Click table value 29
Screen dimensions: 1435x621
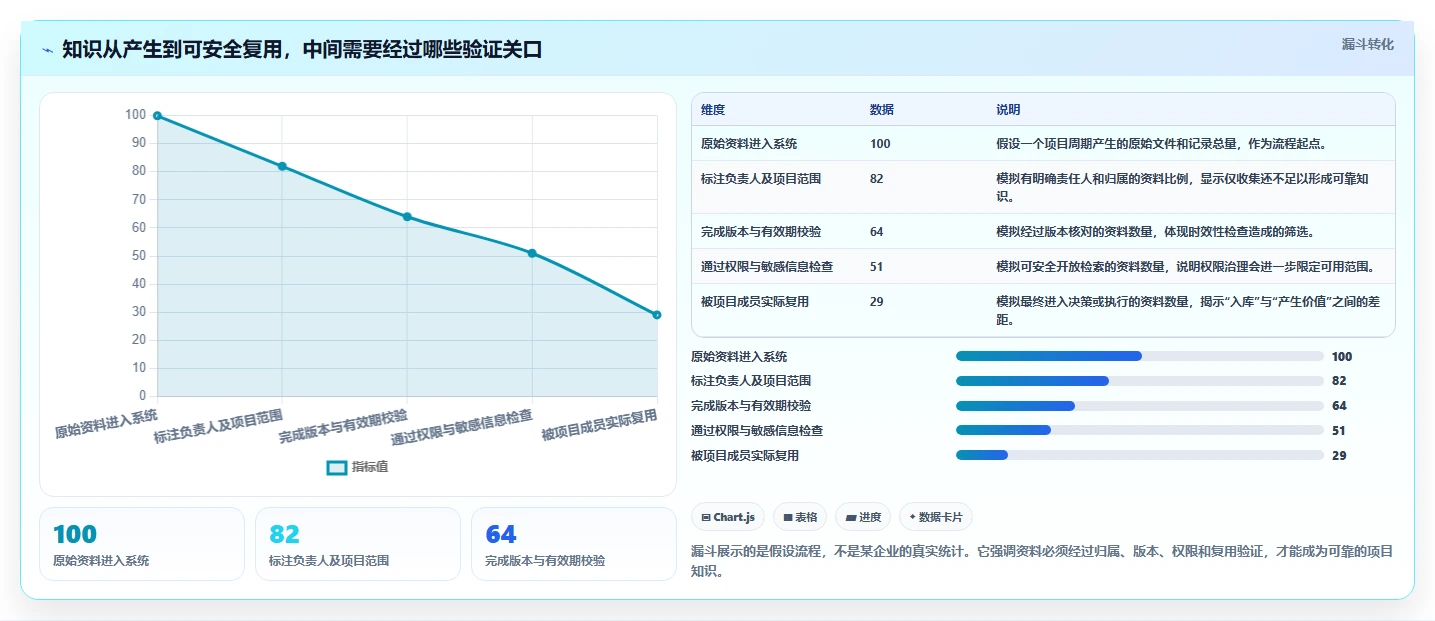[x=877, y=302]
